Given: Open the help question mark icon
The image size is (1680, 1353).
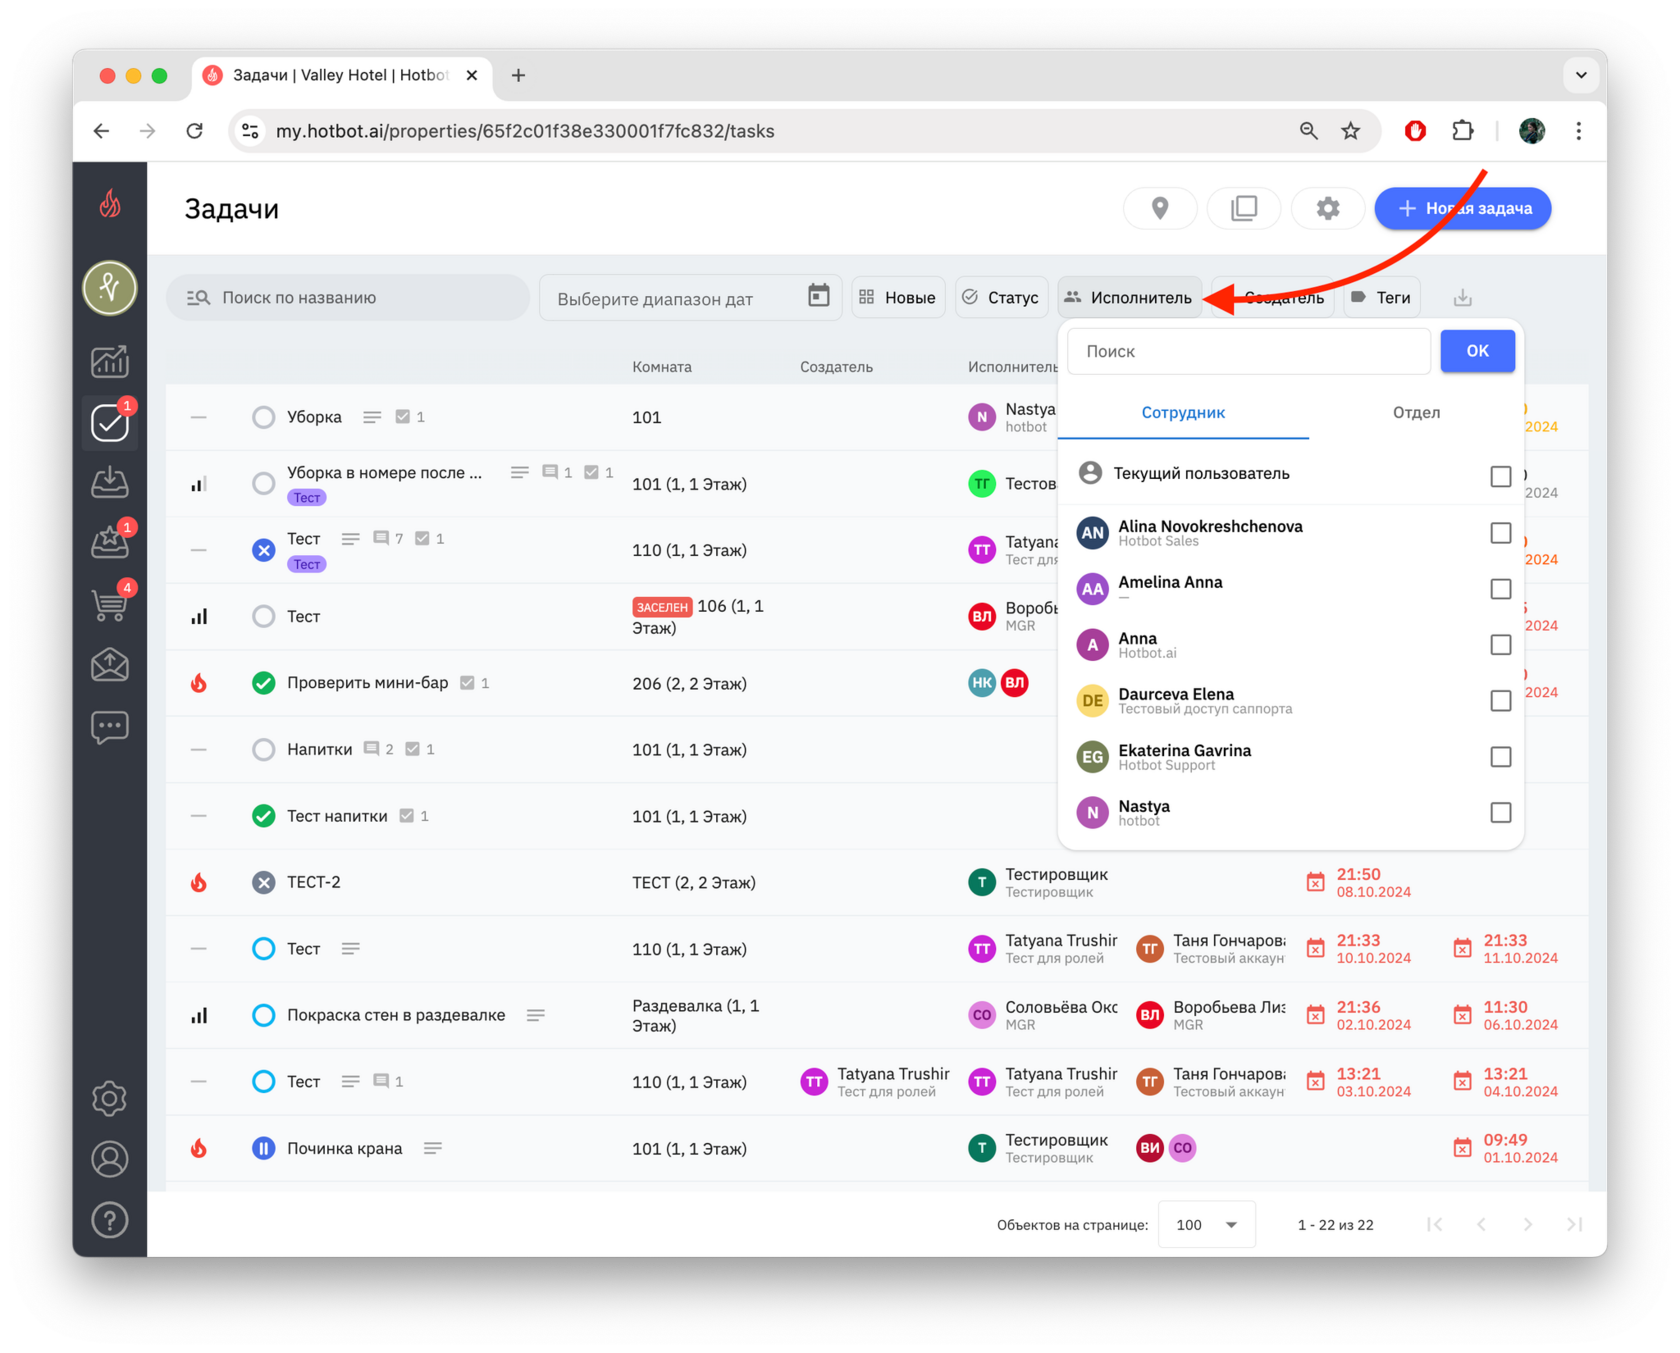Looking at the screenshot, I should pos(110,1220).
